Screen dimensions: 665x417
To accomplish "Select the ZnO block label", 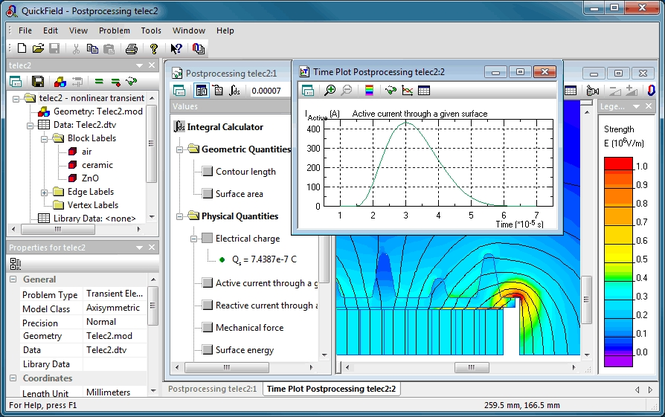I will coord(90,178).
